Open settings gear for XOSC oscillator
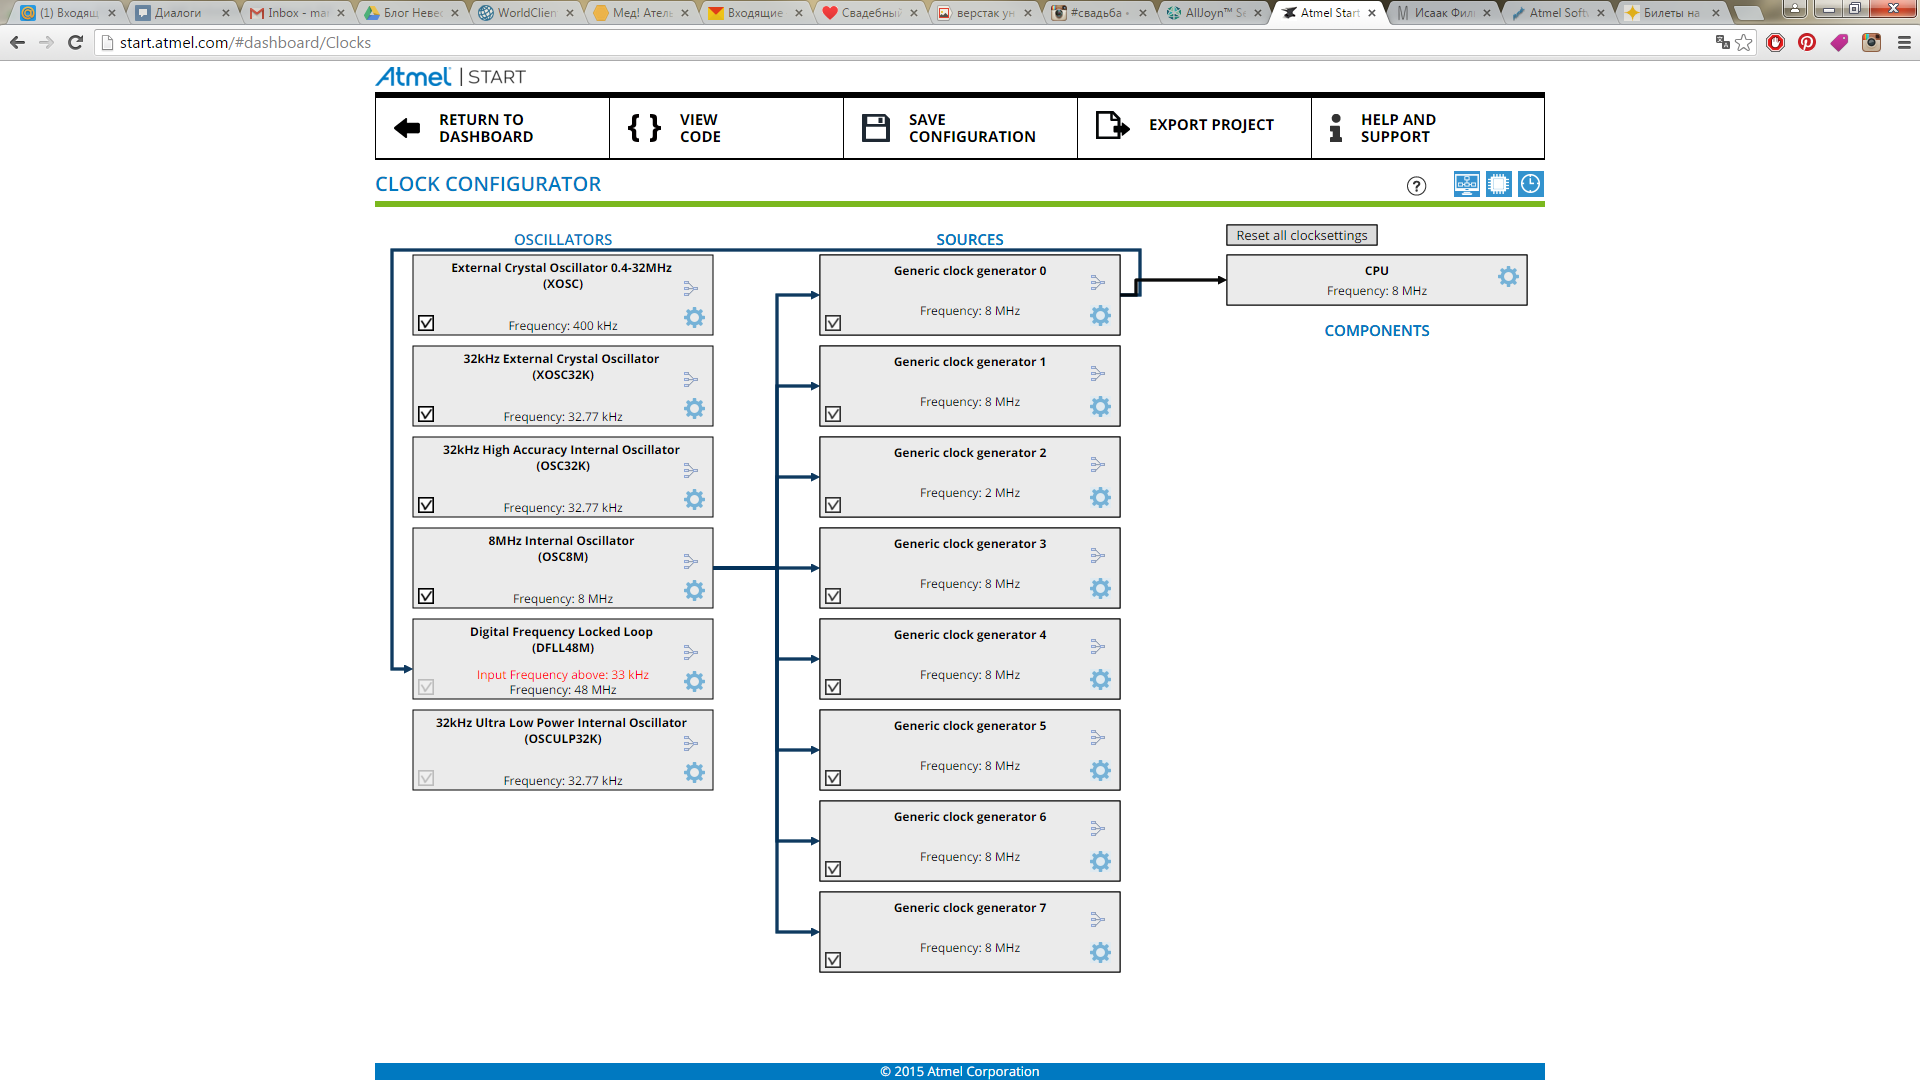Viewport: 1920px width, 1080px height. [694, 318]
